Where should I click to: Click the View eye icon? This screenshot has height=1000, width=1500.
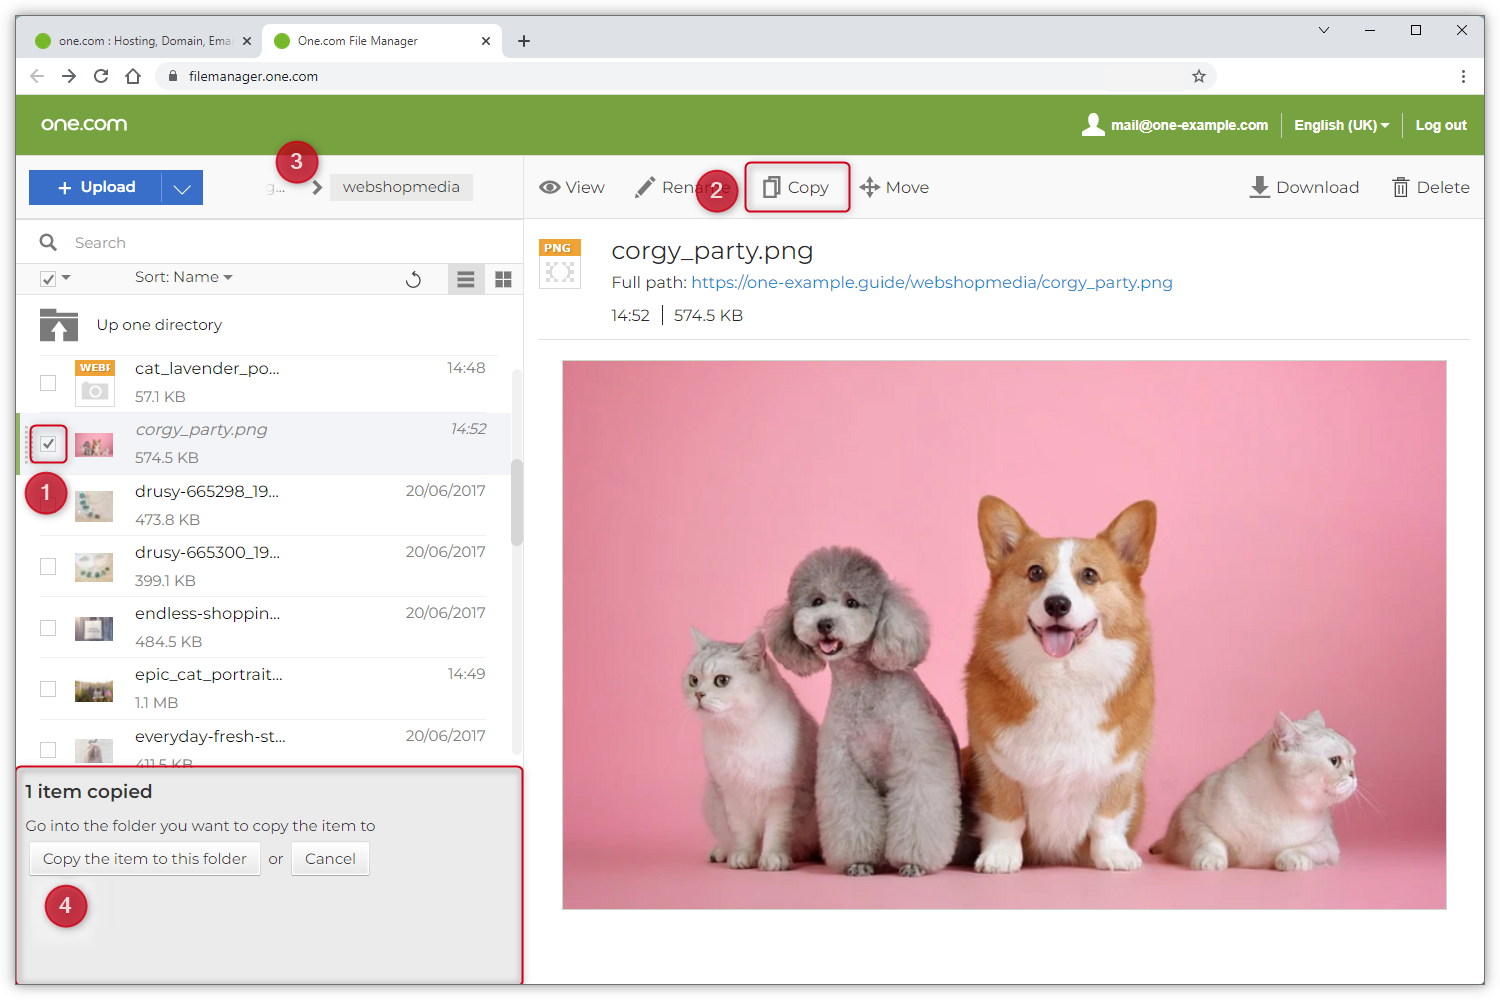click(x=549, y=187)
